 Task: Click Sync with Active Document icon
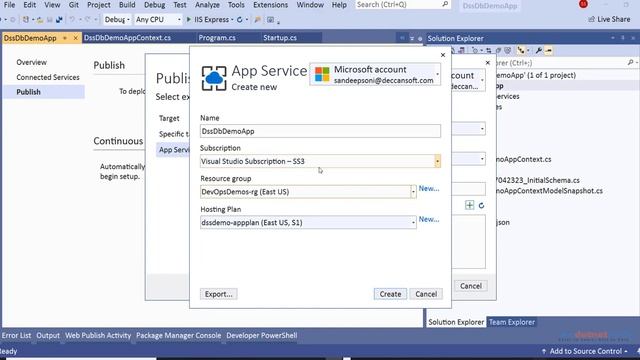pyautogui.click(x=489, y=51)
